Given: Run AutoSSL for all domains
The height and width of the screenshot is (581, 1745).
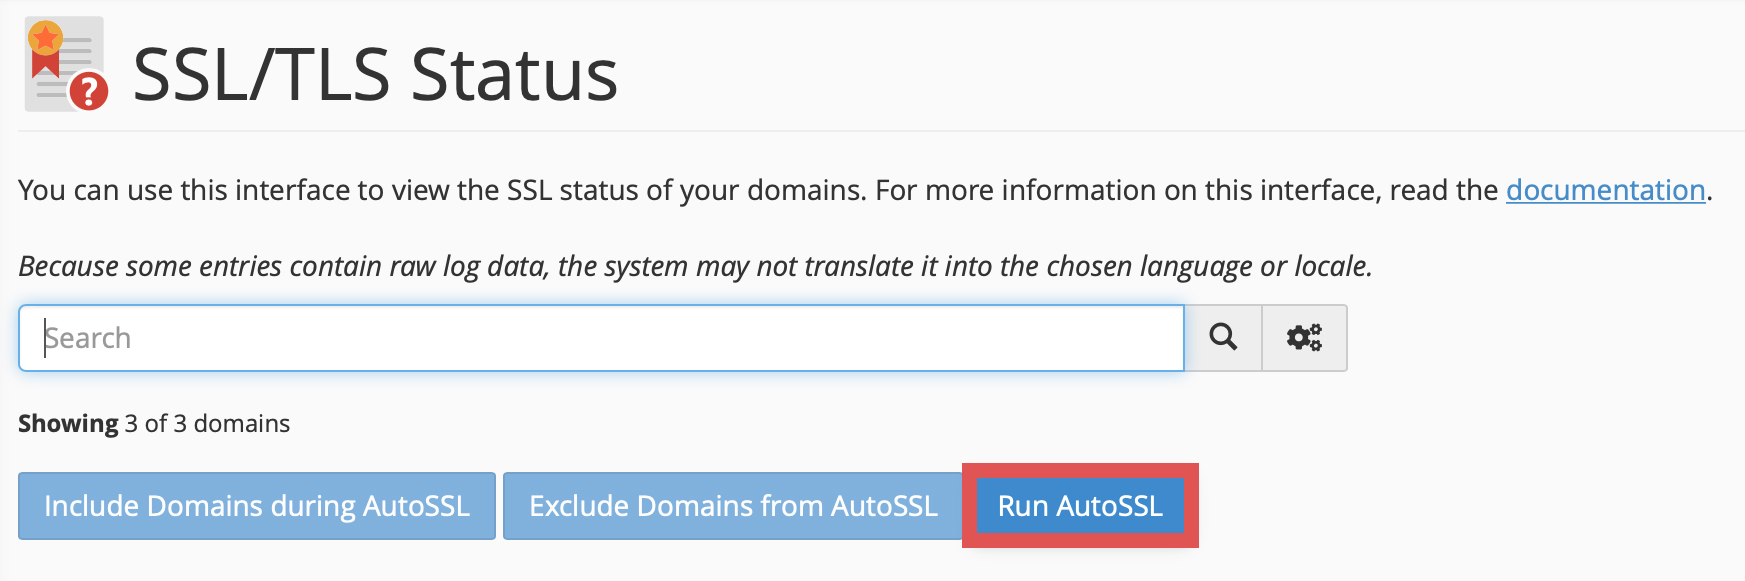Looking at the screenshot, I should click(x=1080, y=506).
